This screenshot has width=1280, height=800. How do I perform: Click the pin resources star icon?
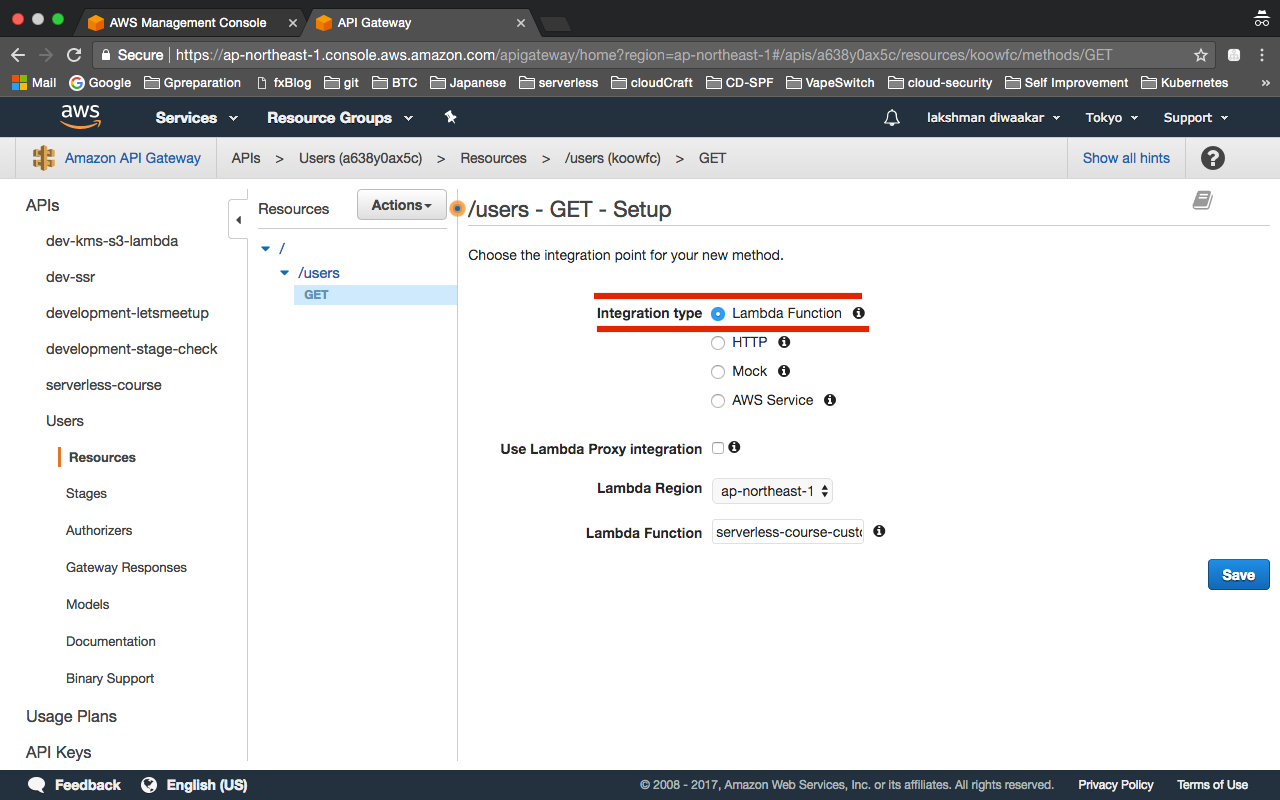coord(450,117)
